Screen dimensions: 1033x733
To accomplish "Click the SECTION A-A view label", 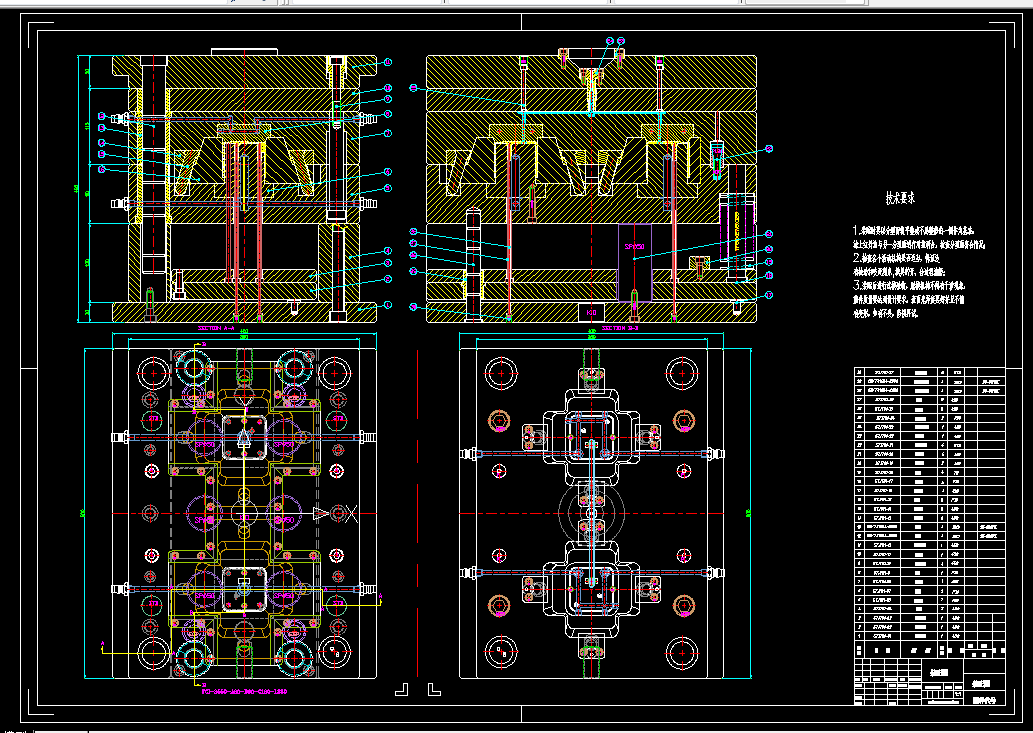I will click(x=216, y=327).
